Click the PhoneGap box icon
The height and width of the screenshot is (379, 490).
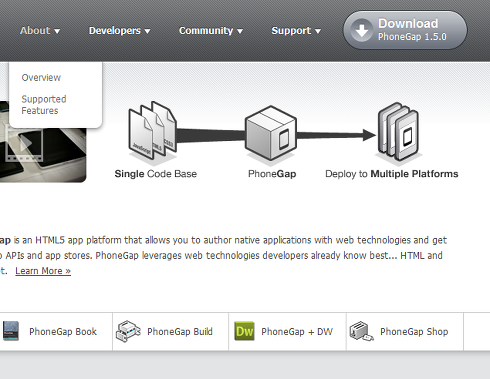tap(271, 133)
